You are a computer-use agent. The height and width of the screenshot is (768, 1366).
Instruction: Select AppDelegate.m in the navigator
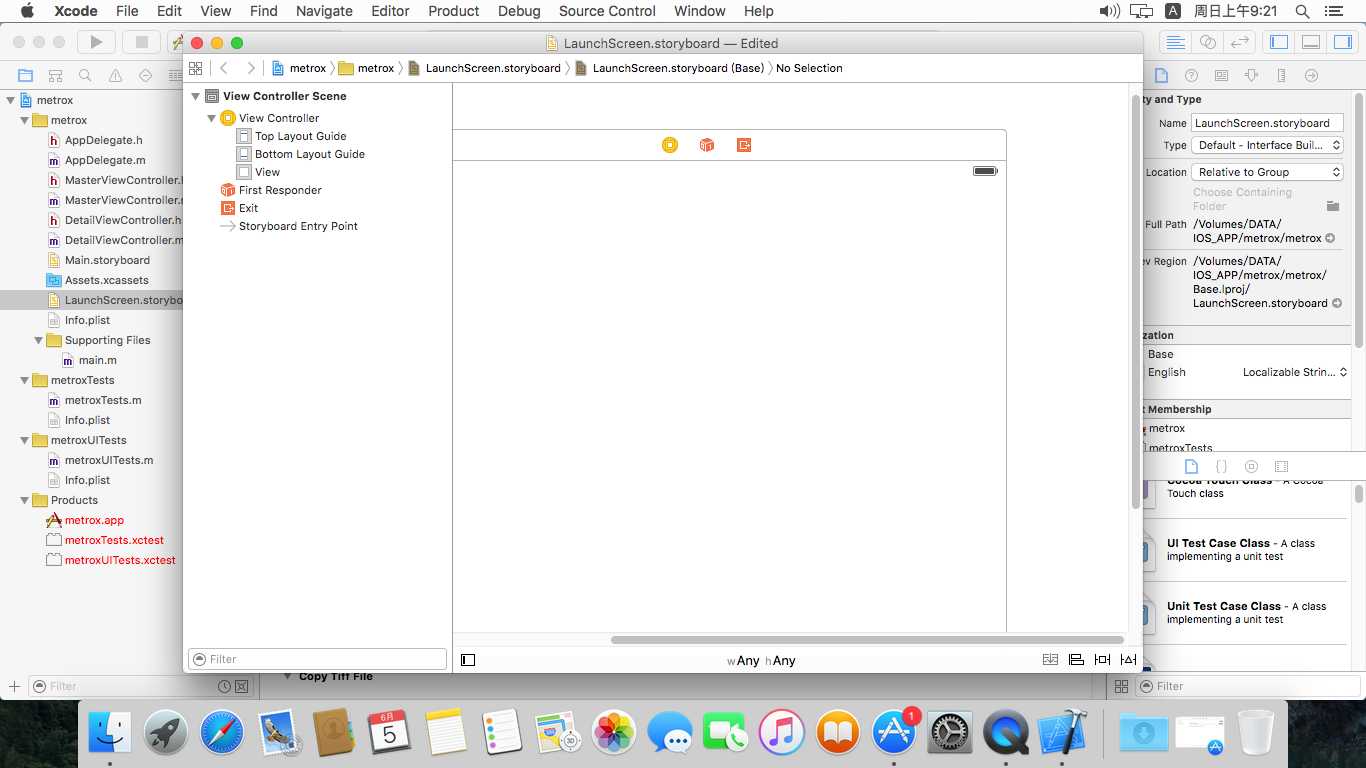pos(105,160)
